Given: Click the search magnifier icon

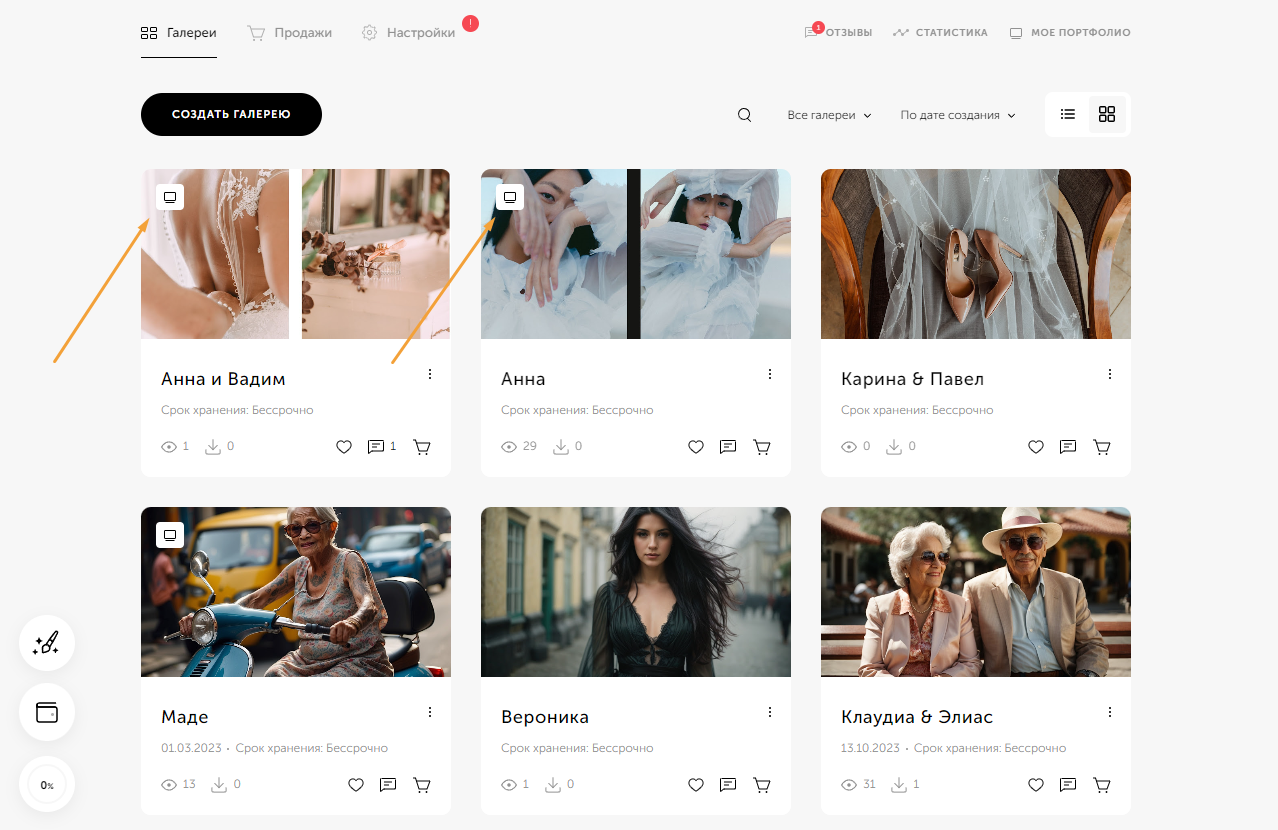Looking at the screenshot, I should [744, 115].
